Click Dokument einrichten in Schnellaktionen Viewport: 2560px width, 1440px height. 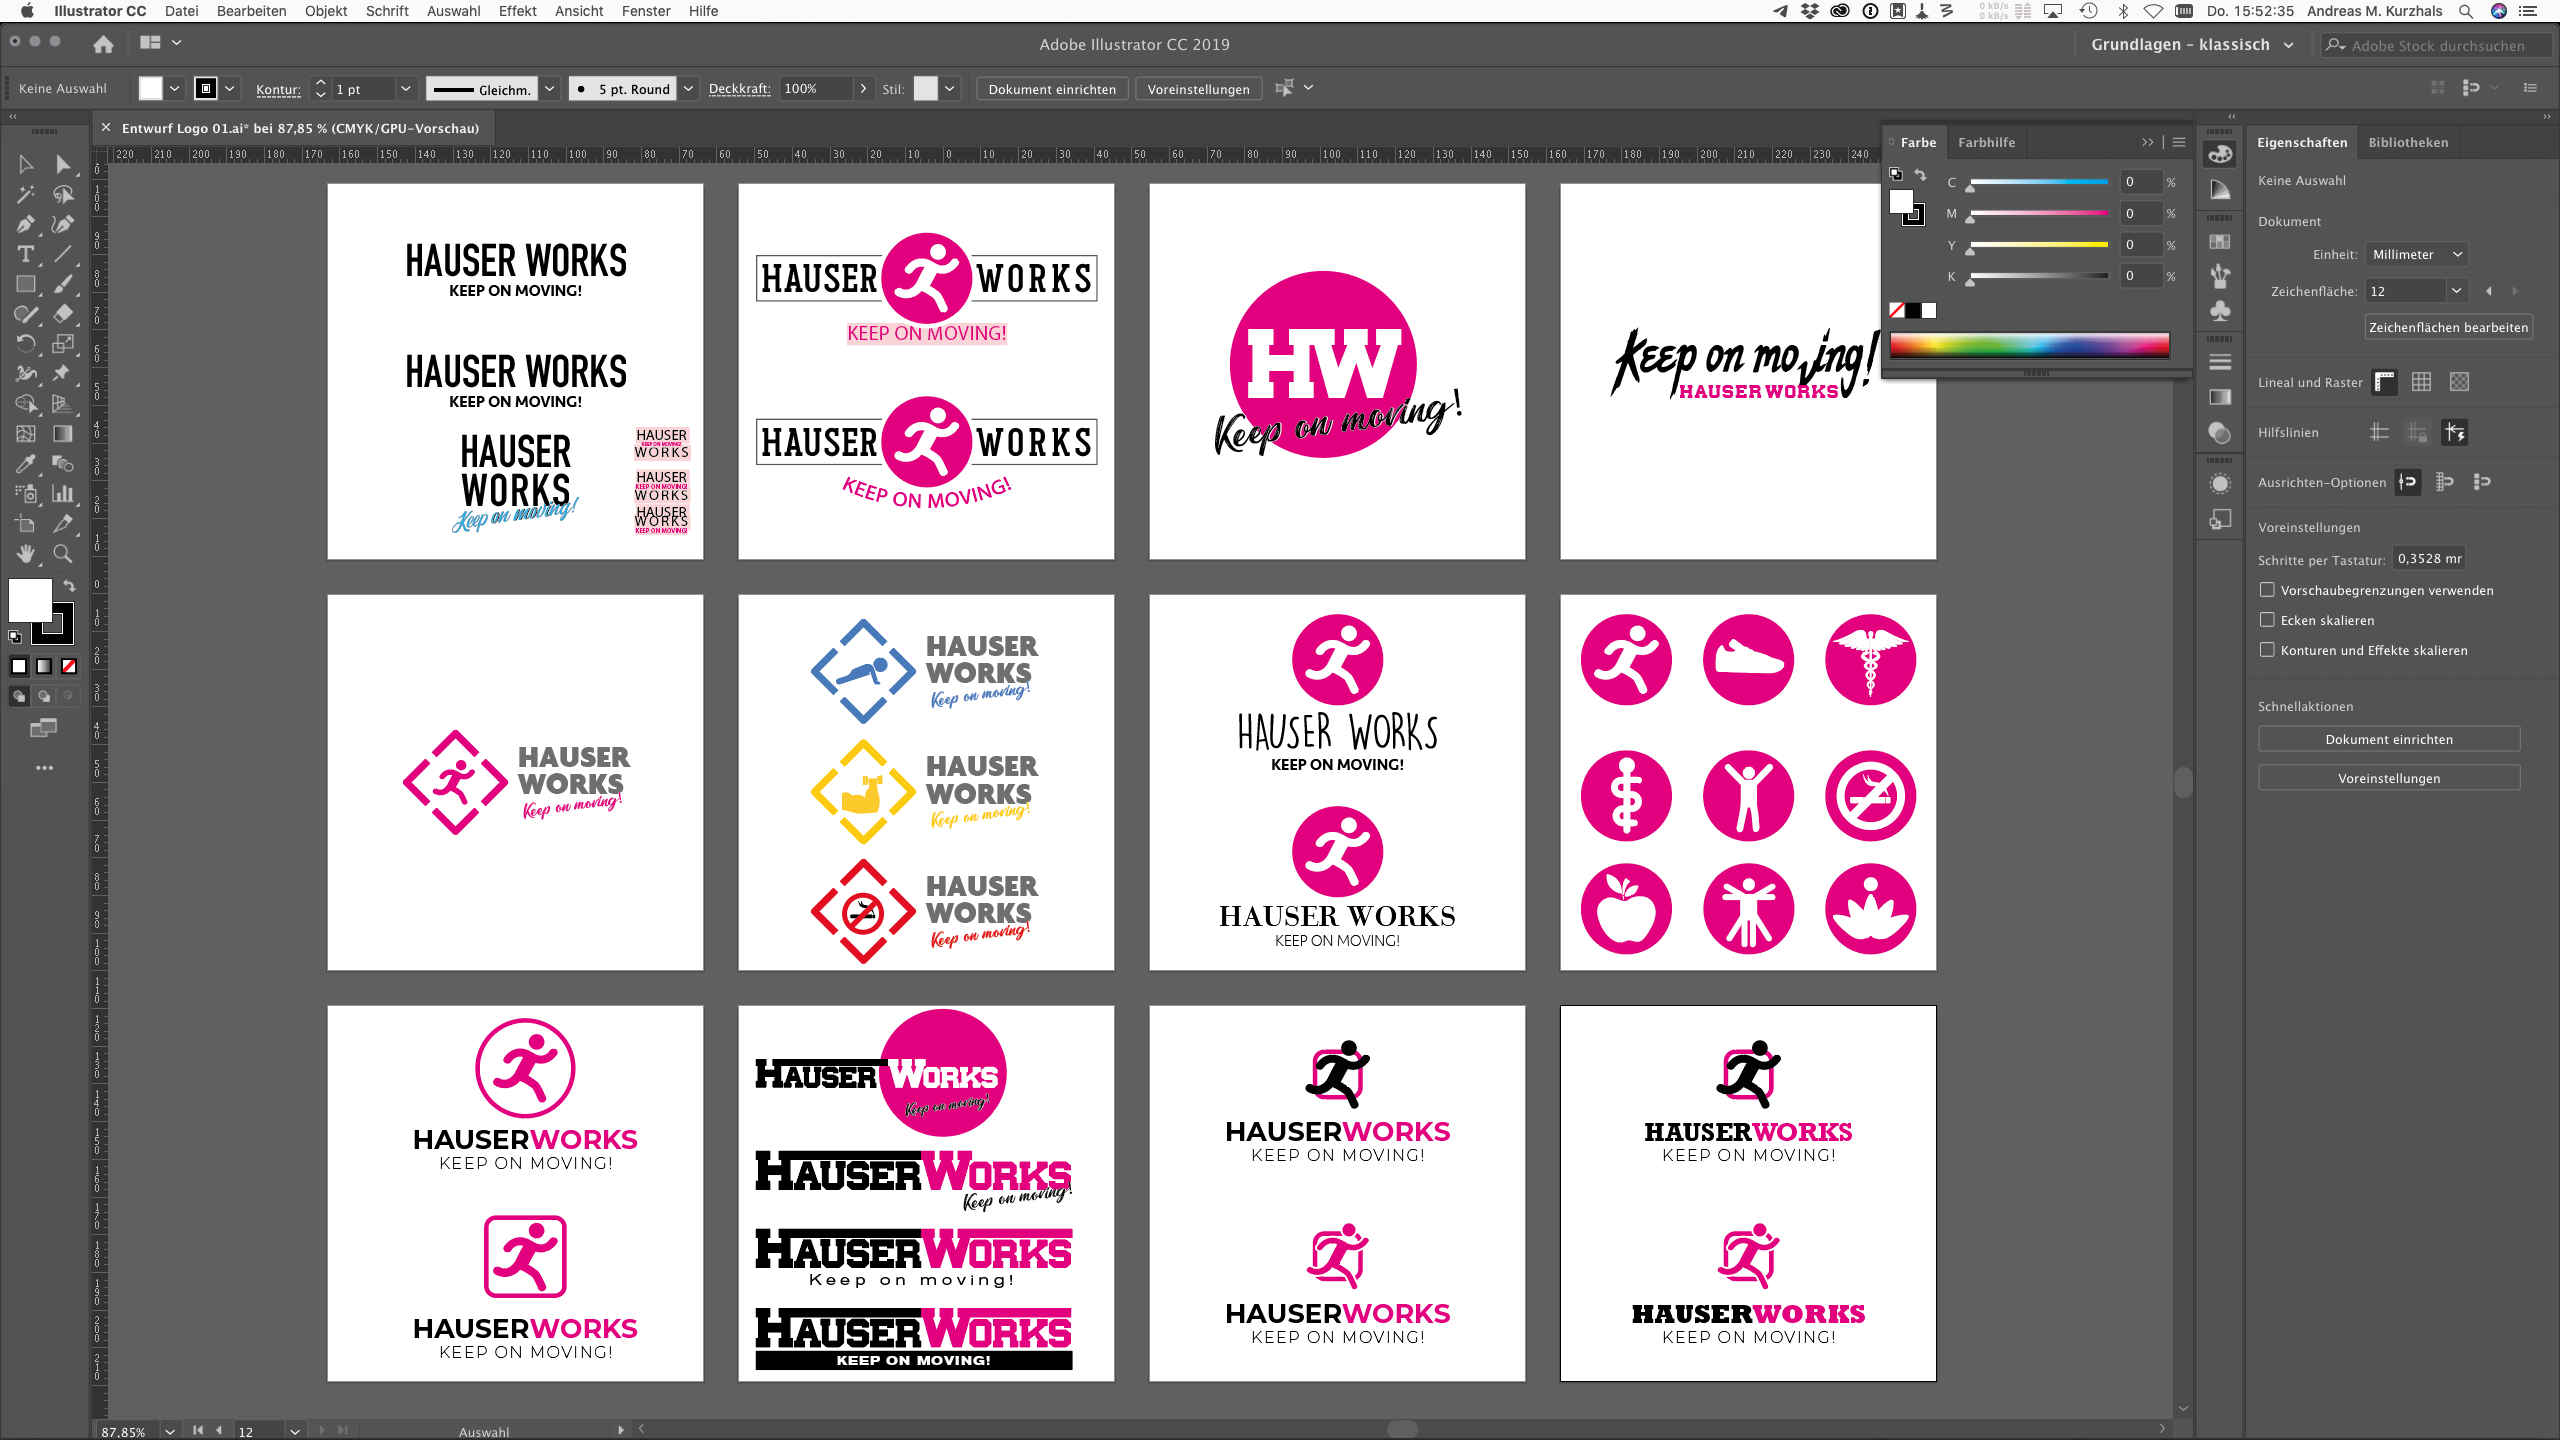(2389, 739)
